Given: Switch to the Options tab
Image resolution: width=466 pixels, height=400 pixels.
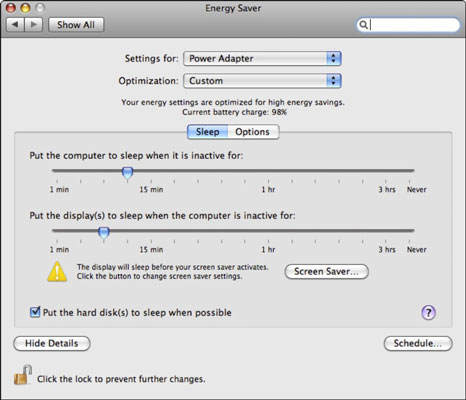Looking at the screenshot, I should tap(253, 132).
